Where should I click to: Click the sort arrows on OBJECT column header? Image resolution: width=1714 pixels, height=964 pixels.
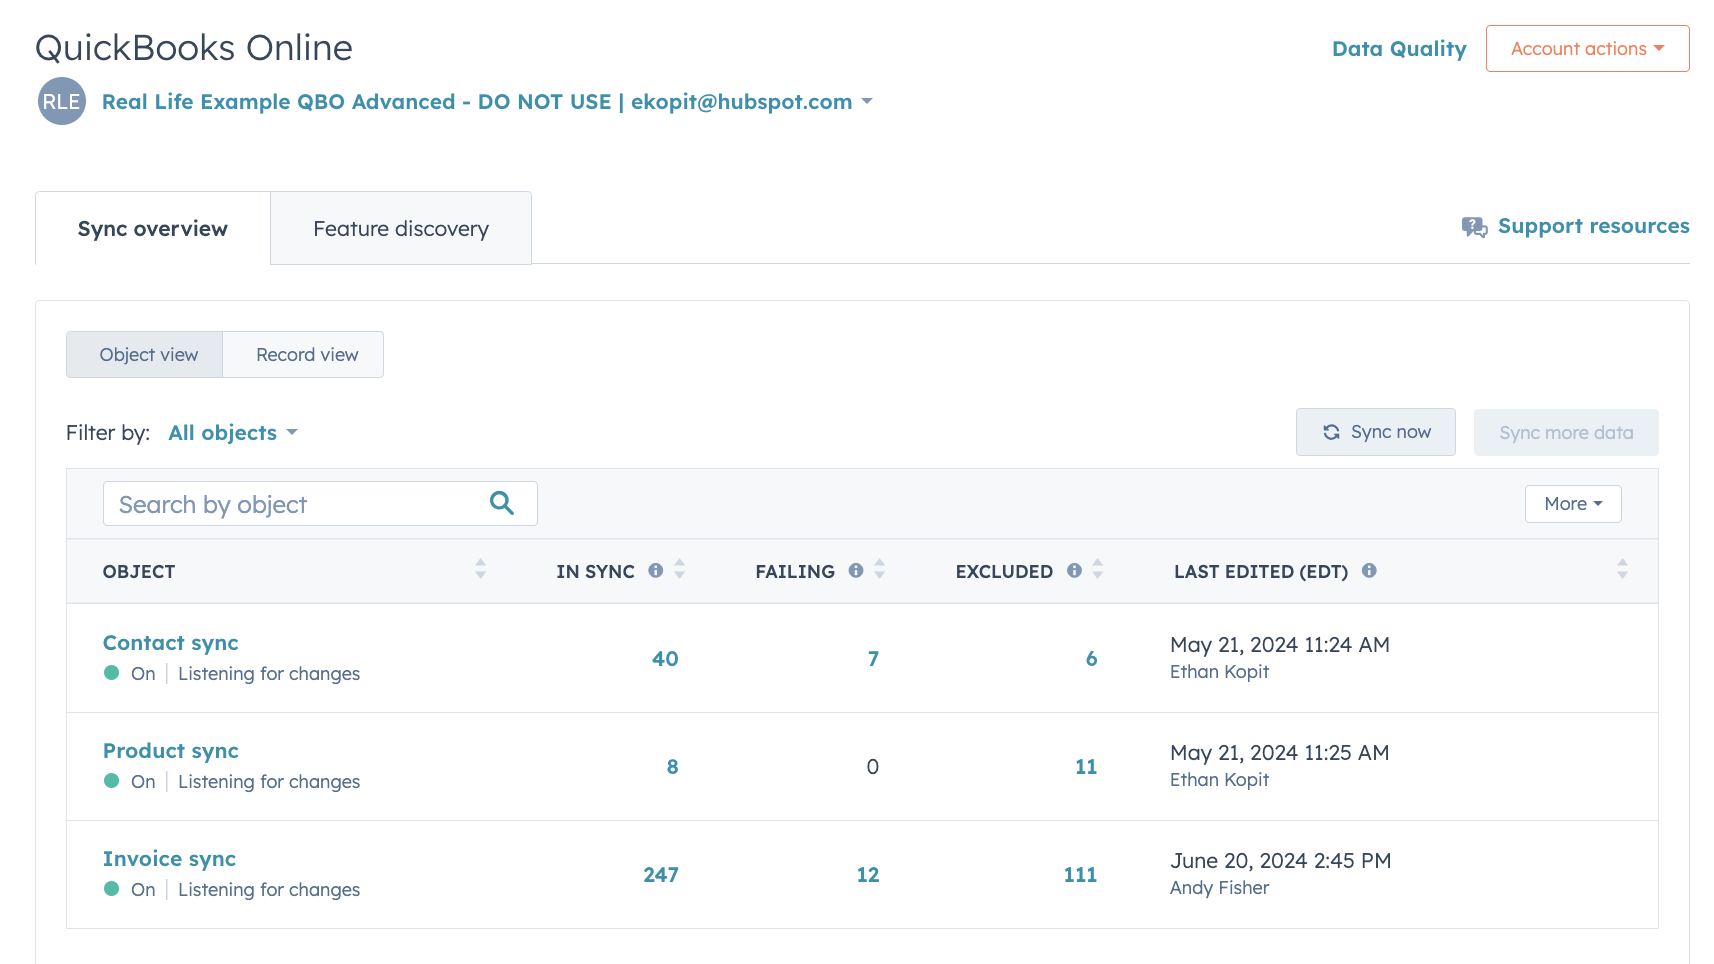coord(481,570)
